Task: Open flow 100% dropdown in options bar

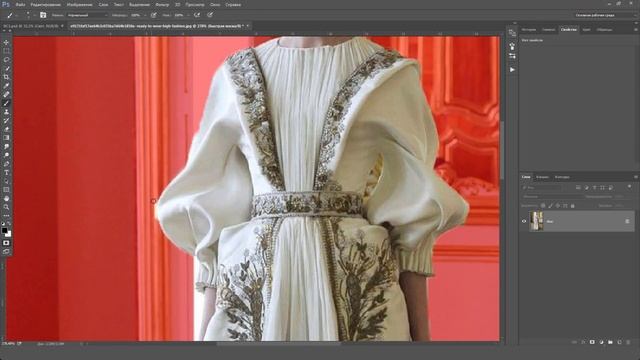Action: point(188,15)
